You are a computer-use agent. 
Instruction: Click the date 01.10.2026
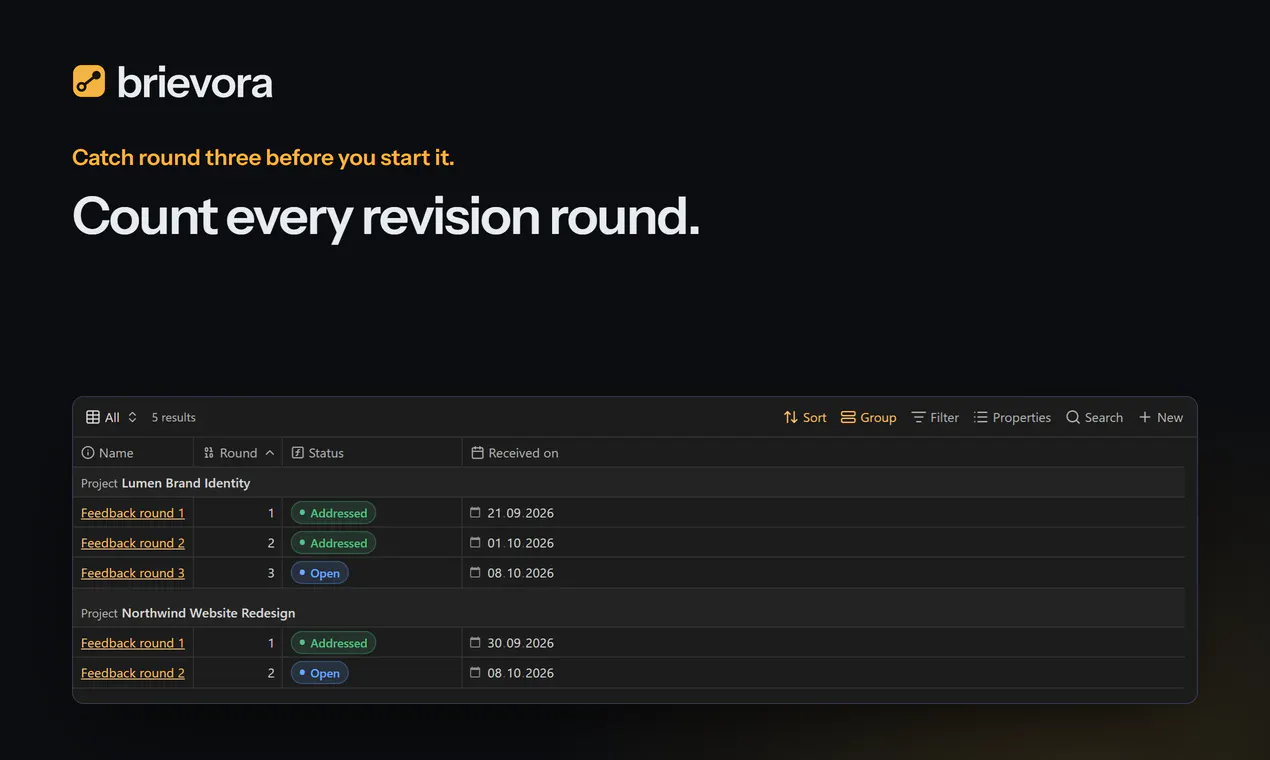point(520,543)
